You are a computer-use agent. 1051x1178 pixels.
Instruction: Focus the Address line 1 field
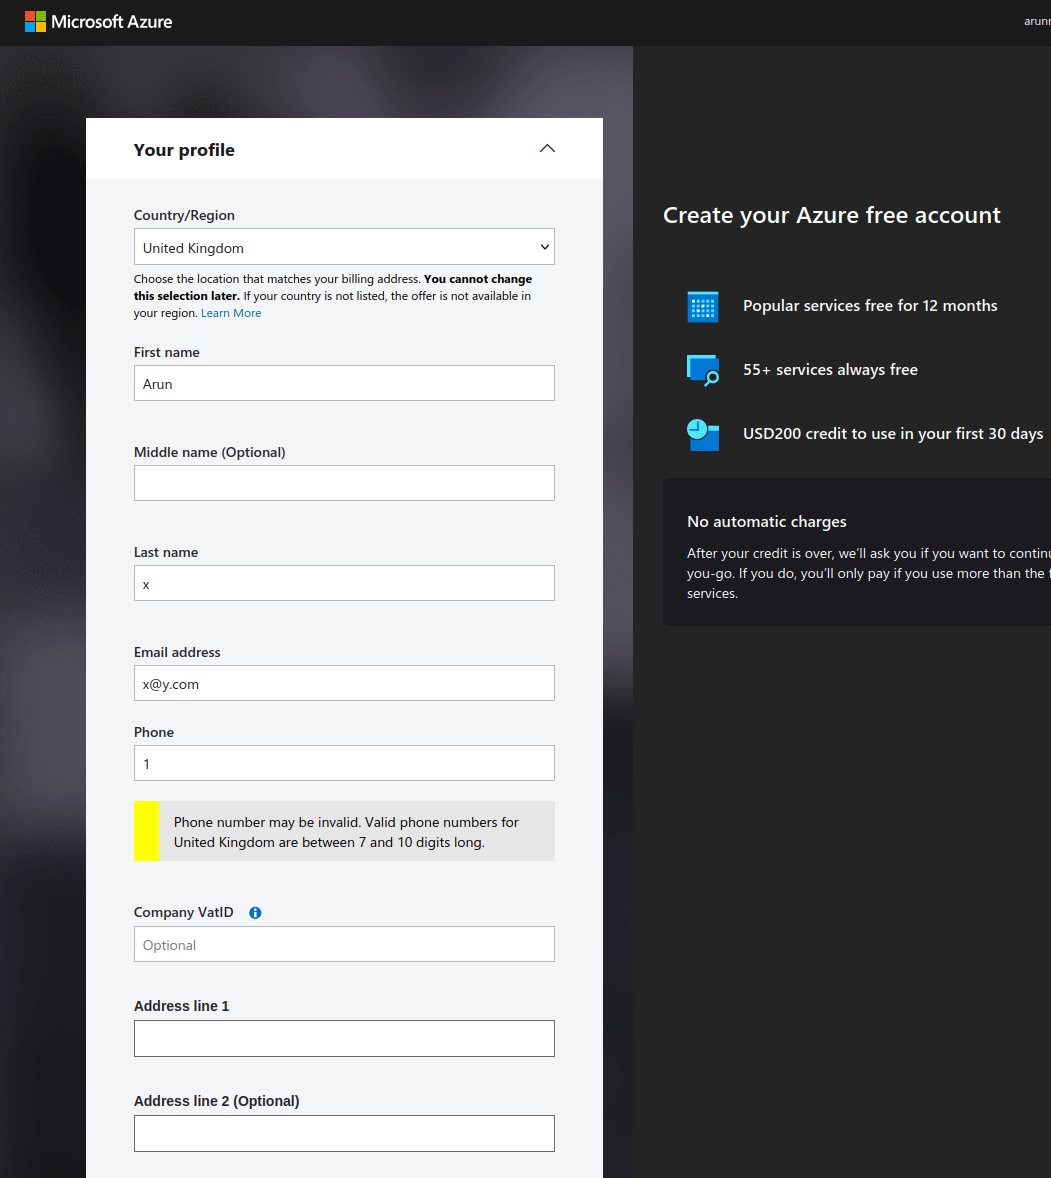pyautogui.click(x=344, y=1038)
